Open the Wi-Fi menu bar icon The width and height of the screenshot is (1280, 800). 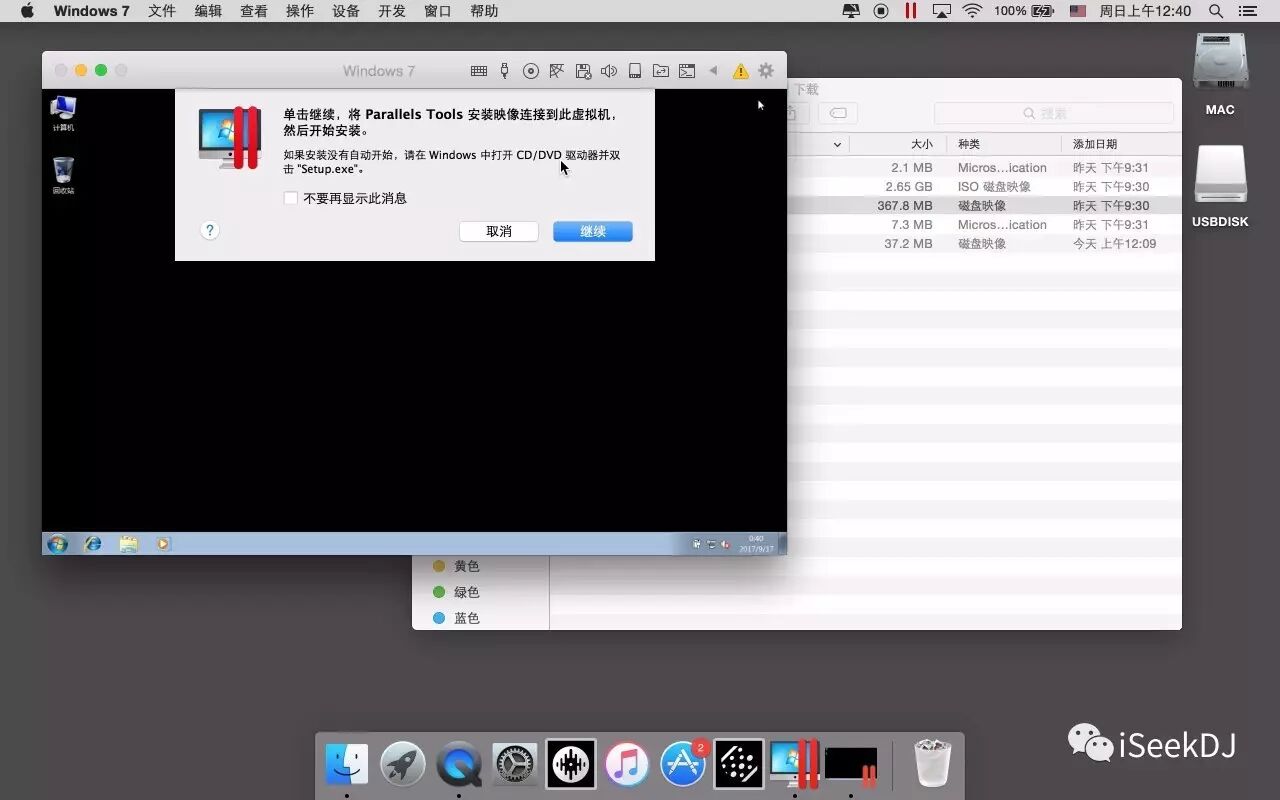[x=972, y=11]
